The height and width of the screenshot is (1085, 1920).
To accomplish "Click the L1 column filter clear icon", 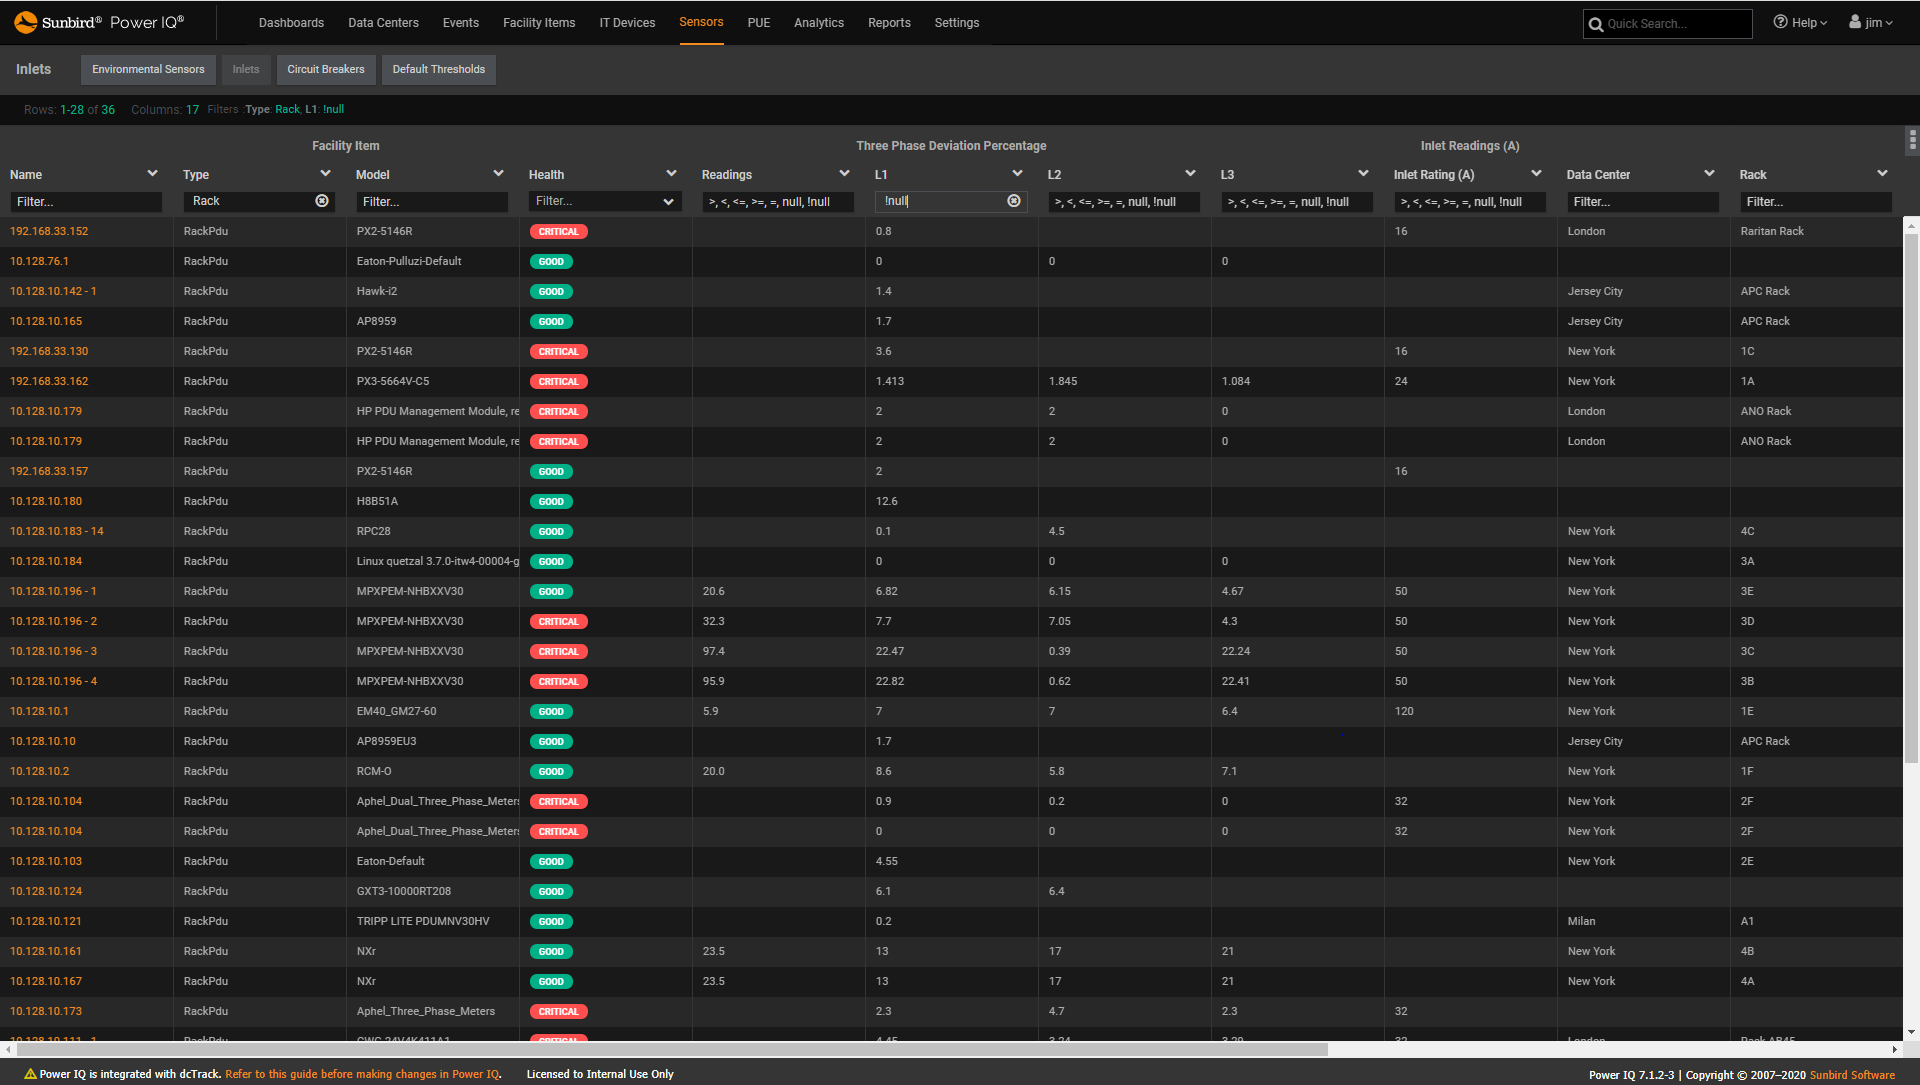I will tap(1015, 200).
